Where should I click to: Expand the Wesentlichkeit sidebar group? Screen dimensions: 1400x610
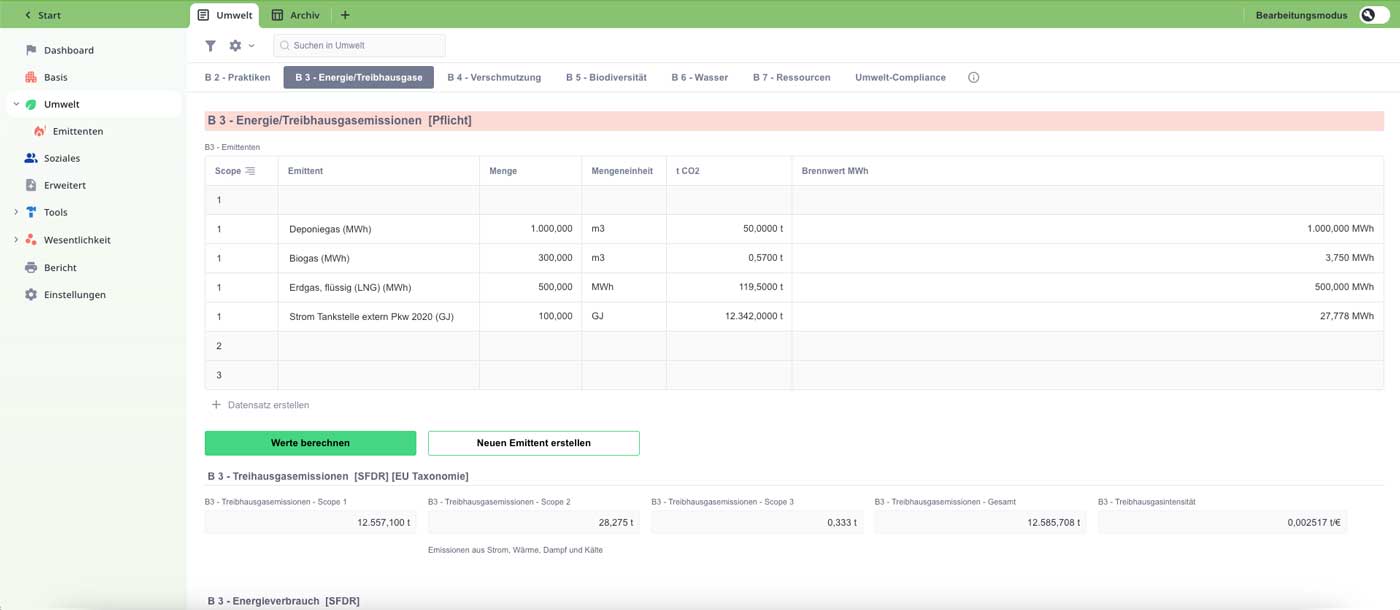click(x=16, y=240)
